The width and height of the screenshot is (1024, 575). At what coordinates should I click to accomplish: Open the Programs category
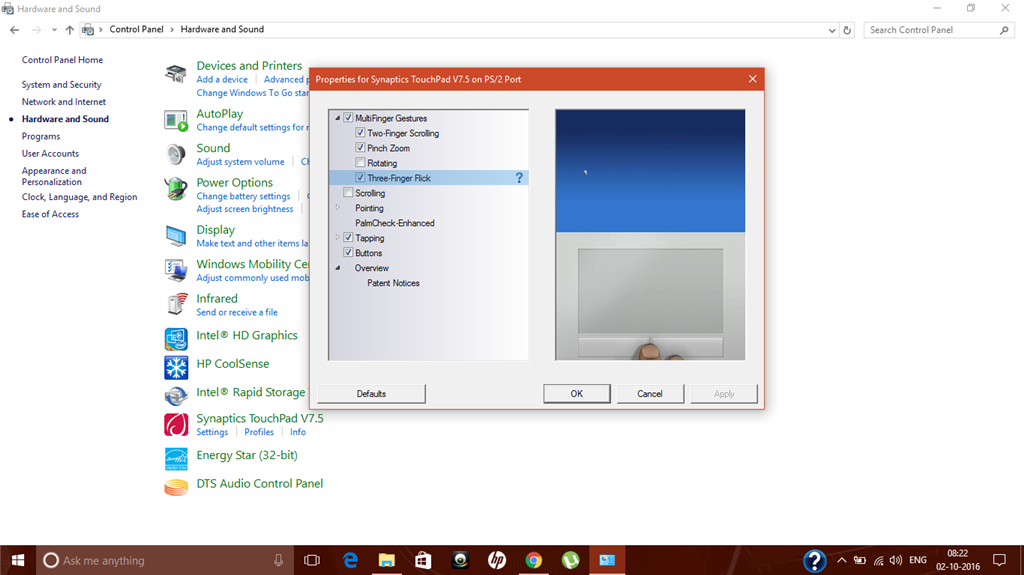[x=40, y=136]
